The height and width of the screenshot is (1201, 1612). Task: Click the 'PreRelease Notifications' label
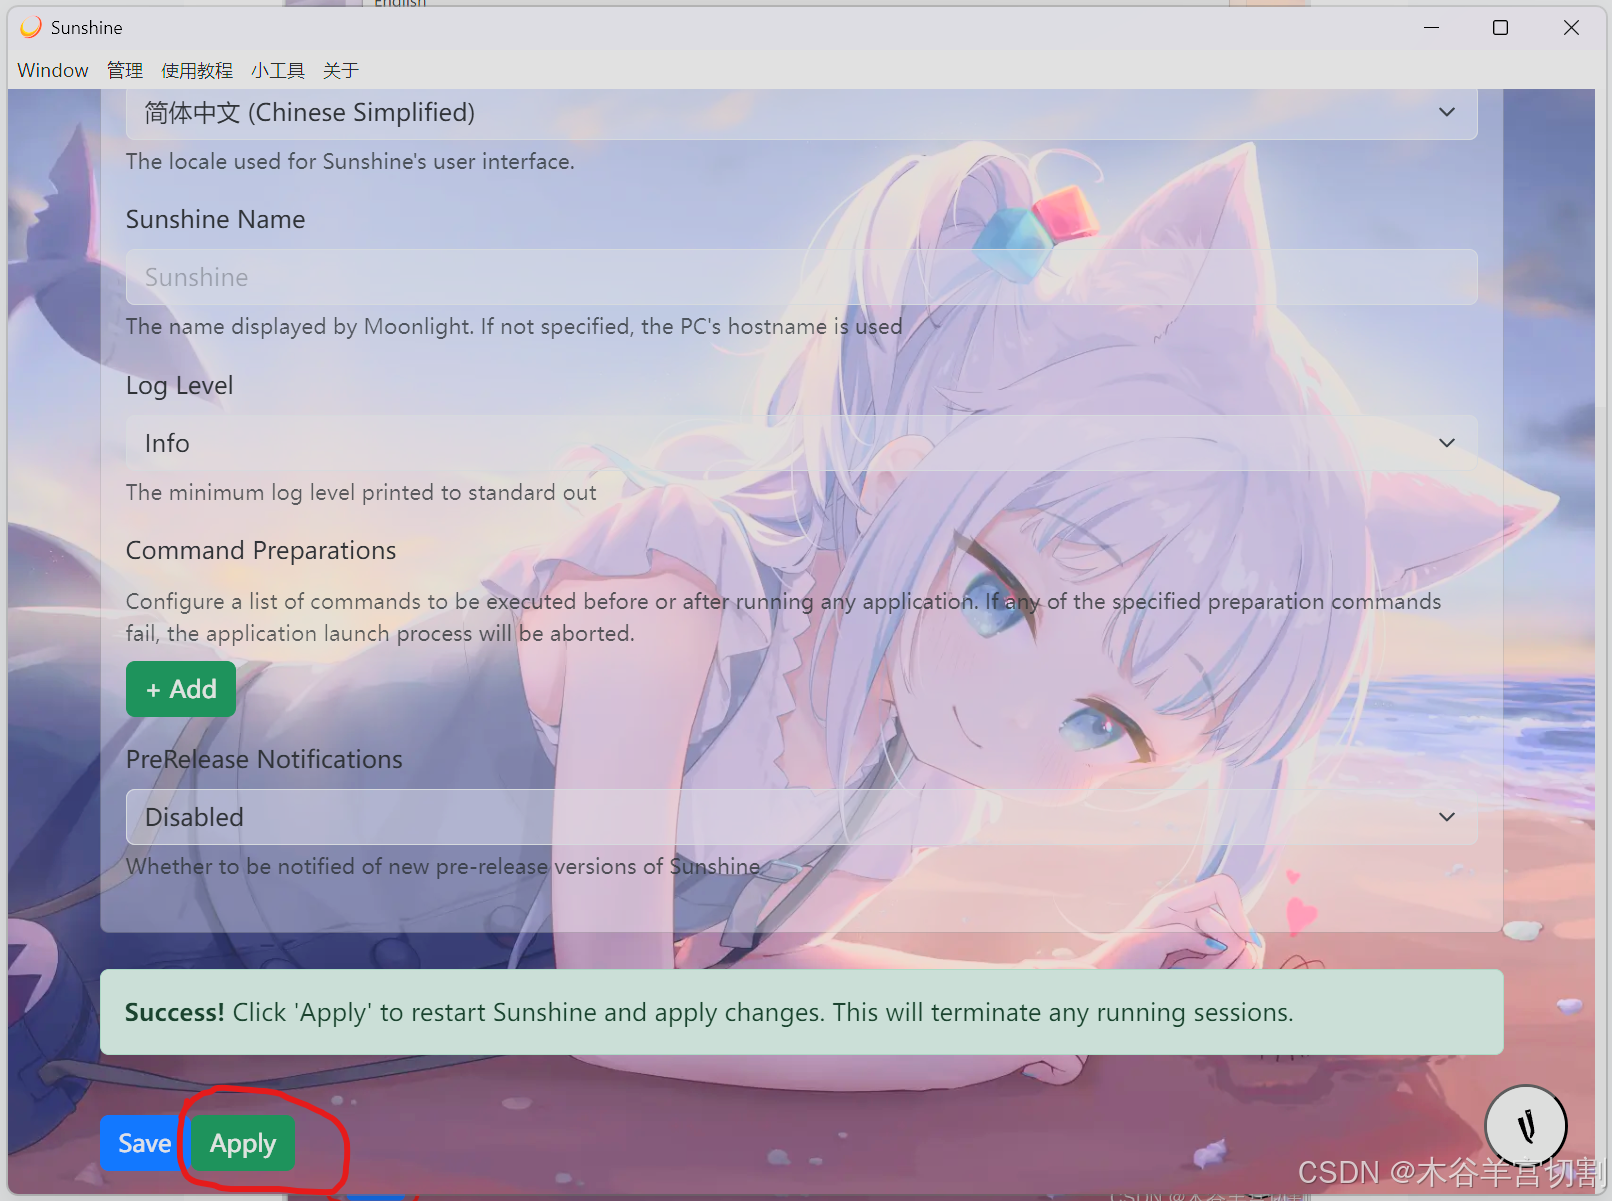[x=264, y=760]
